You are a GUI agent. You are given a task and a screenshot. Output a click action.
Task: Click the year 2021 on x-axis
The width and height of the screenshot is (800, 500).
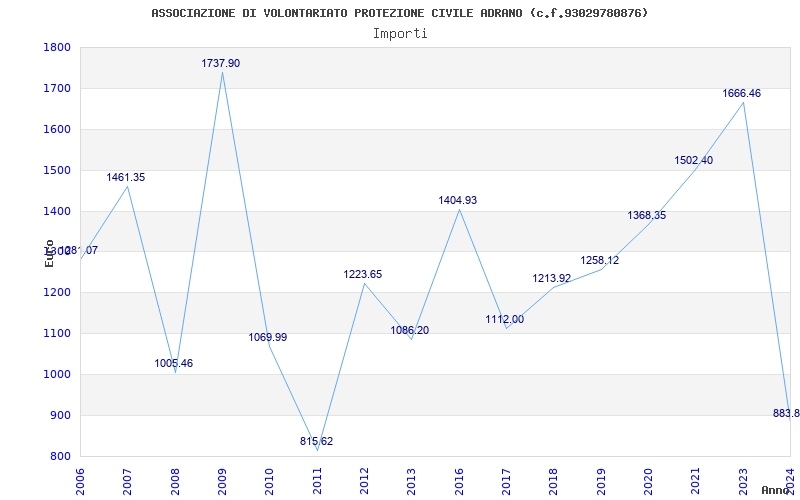(x=696, y=480)
